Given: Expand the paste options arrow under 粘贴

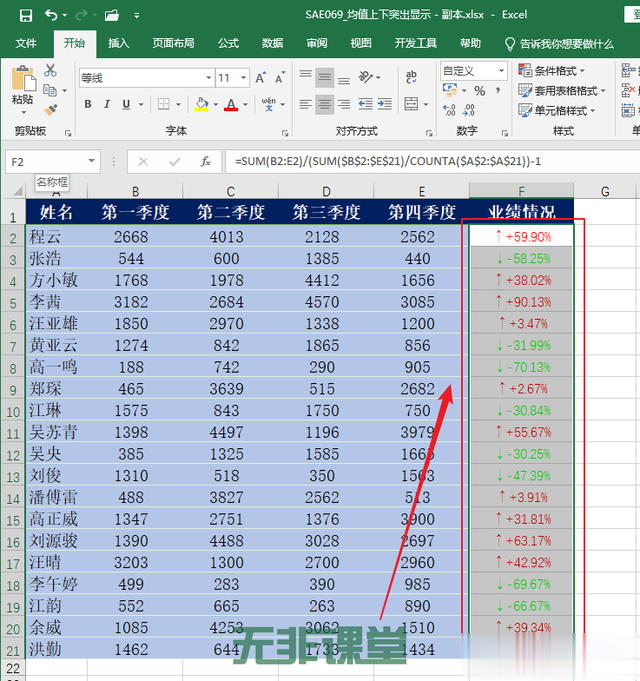Looking at the screenshot, I should [x=23, y=113].
